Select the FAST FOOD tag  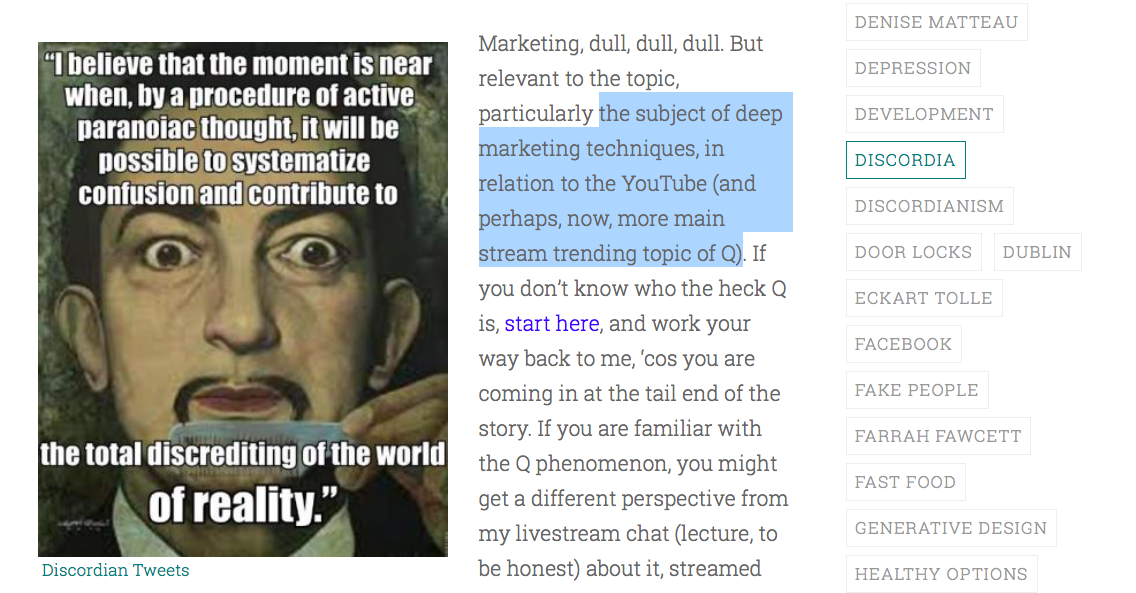coord(905,482)
